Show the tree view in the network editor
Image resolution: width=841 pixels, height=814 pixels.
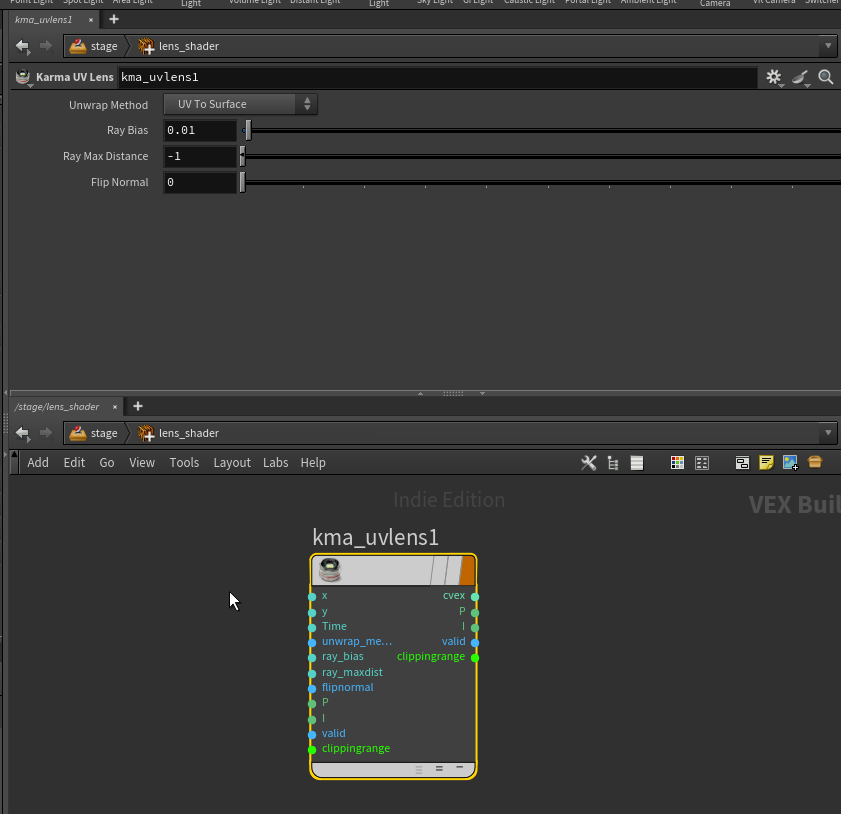pos(613,463)
